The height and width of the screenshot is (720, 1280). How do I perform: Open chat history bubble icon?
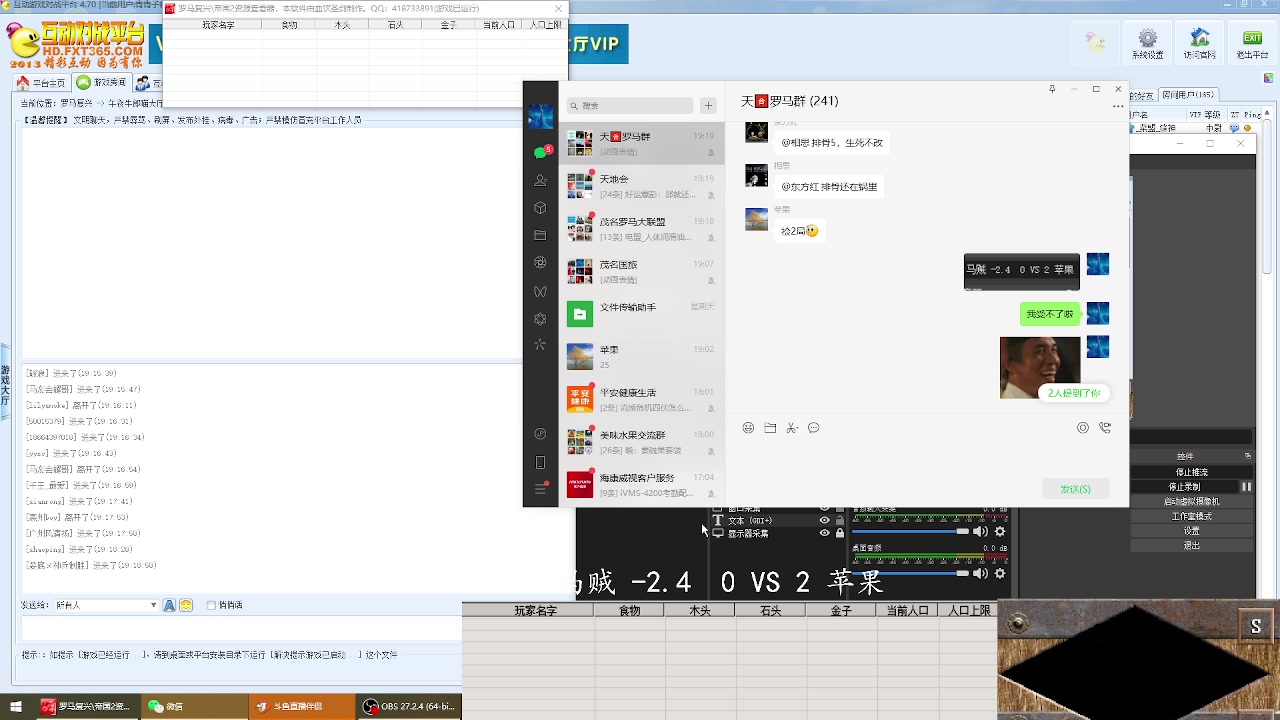(814, 428)
